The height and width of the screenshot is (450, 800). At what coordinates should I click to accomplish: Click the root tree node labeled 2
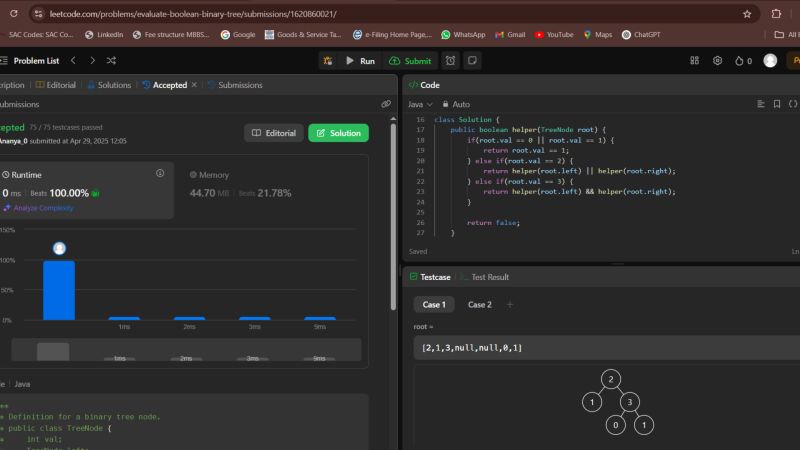611,379
